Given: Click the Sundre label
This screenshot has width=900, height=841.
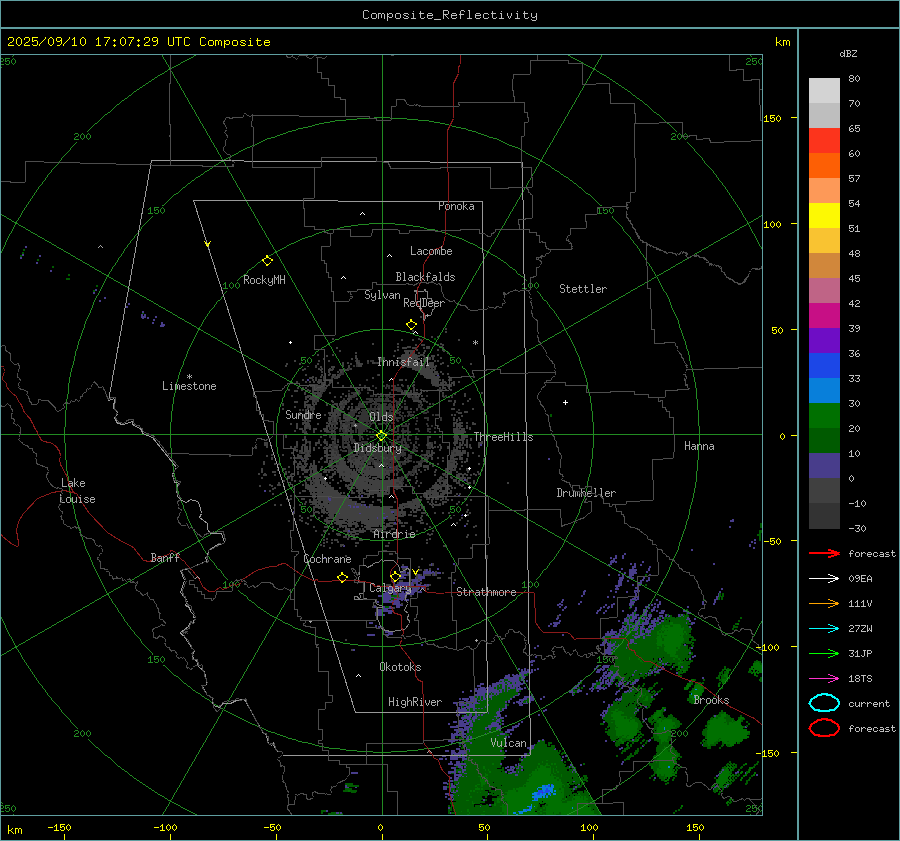Looking at the screenshot, I should click(303, 414).
